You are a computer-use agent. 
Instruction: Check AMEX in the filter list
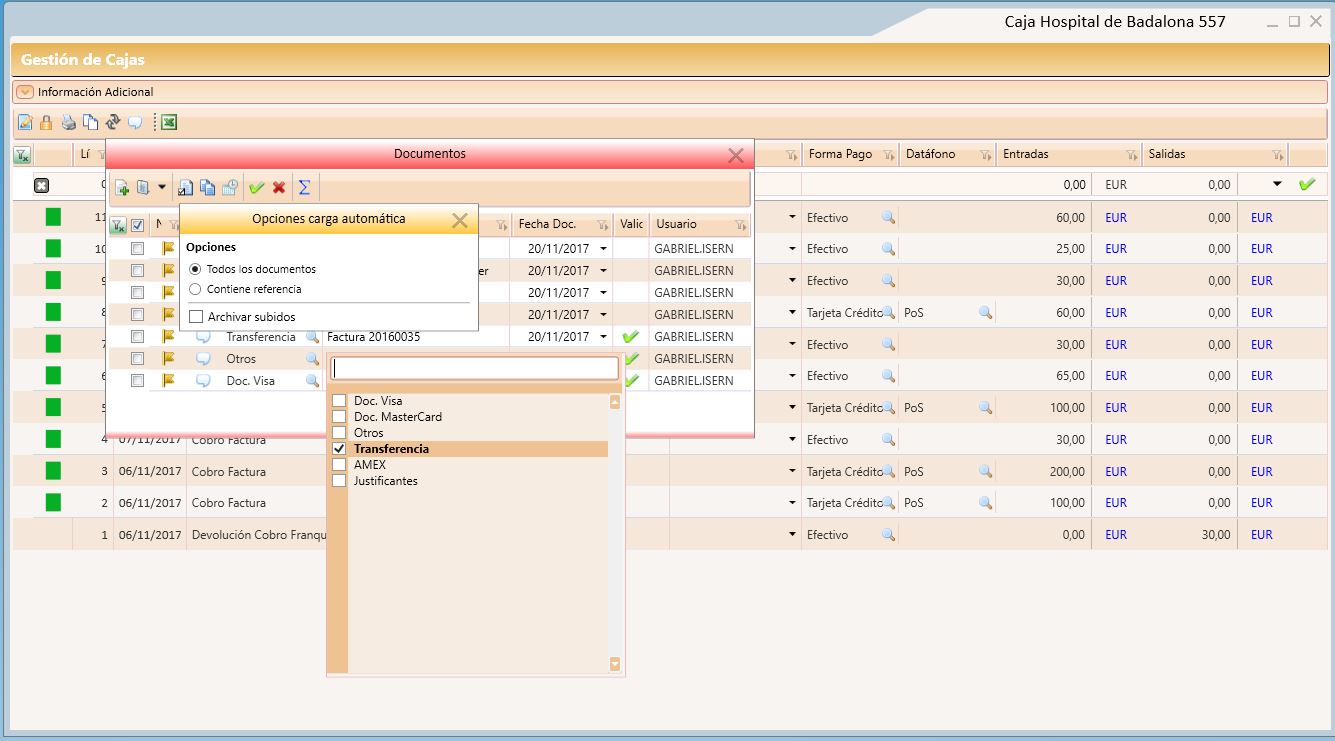pos(339,465)
